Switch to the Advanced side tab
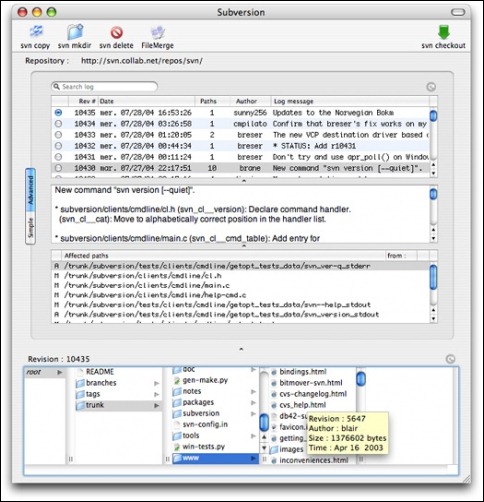The width and height of the screenshot is (484, 502). [x=30, y=190]
